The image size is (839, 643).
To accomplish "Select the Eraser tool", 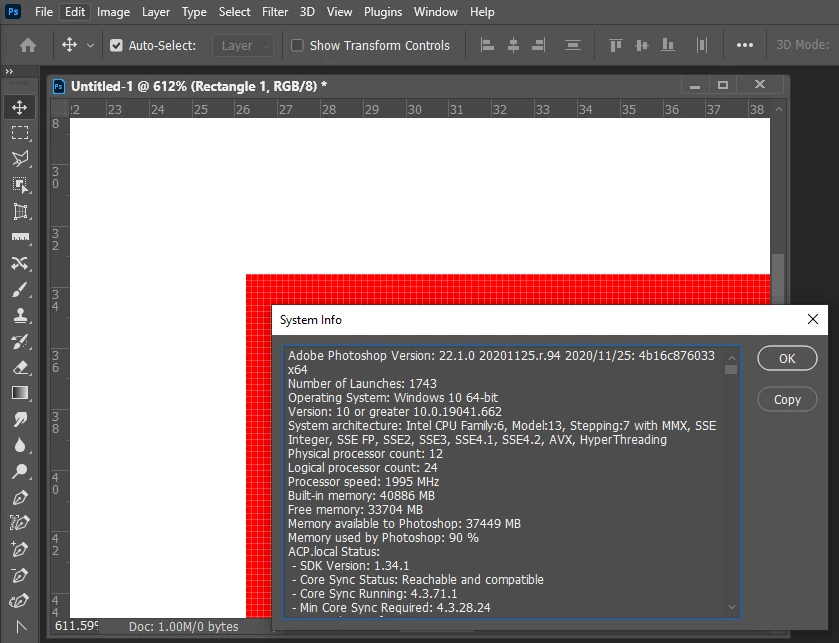I will [x=20, y=368].
